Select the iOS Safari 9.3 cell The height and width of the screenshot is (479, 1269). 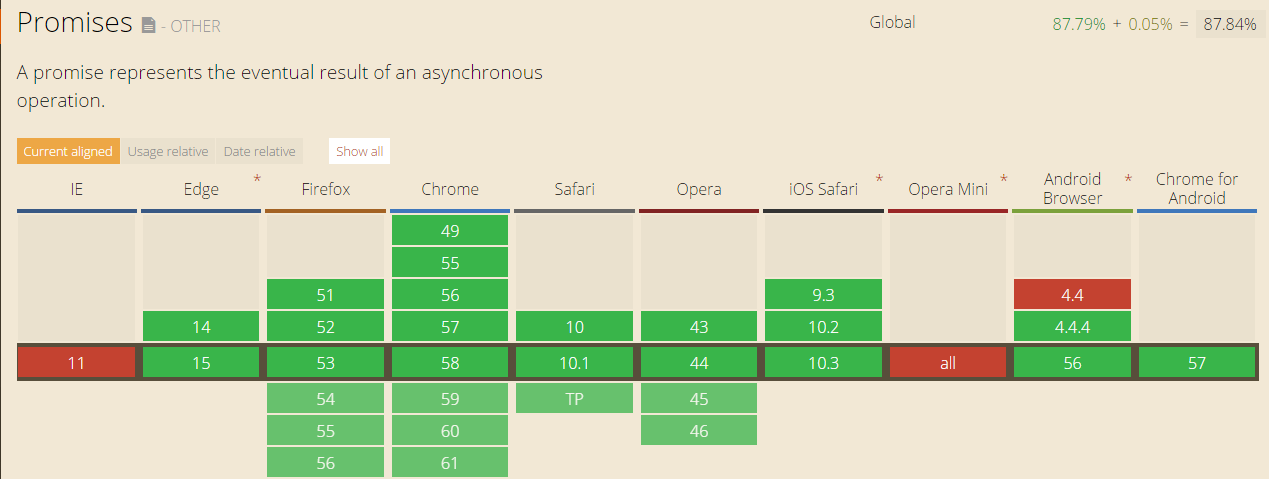point(823,294)
